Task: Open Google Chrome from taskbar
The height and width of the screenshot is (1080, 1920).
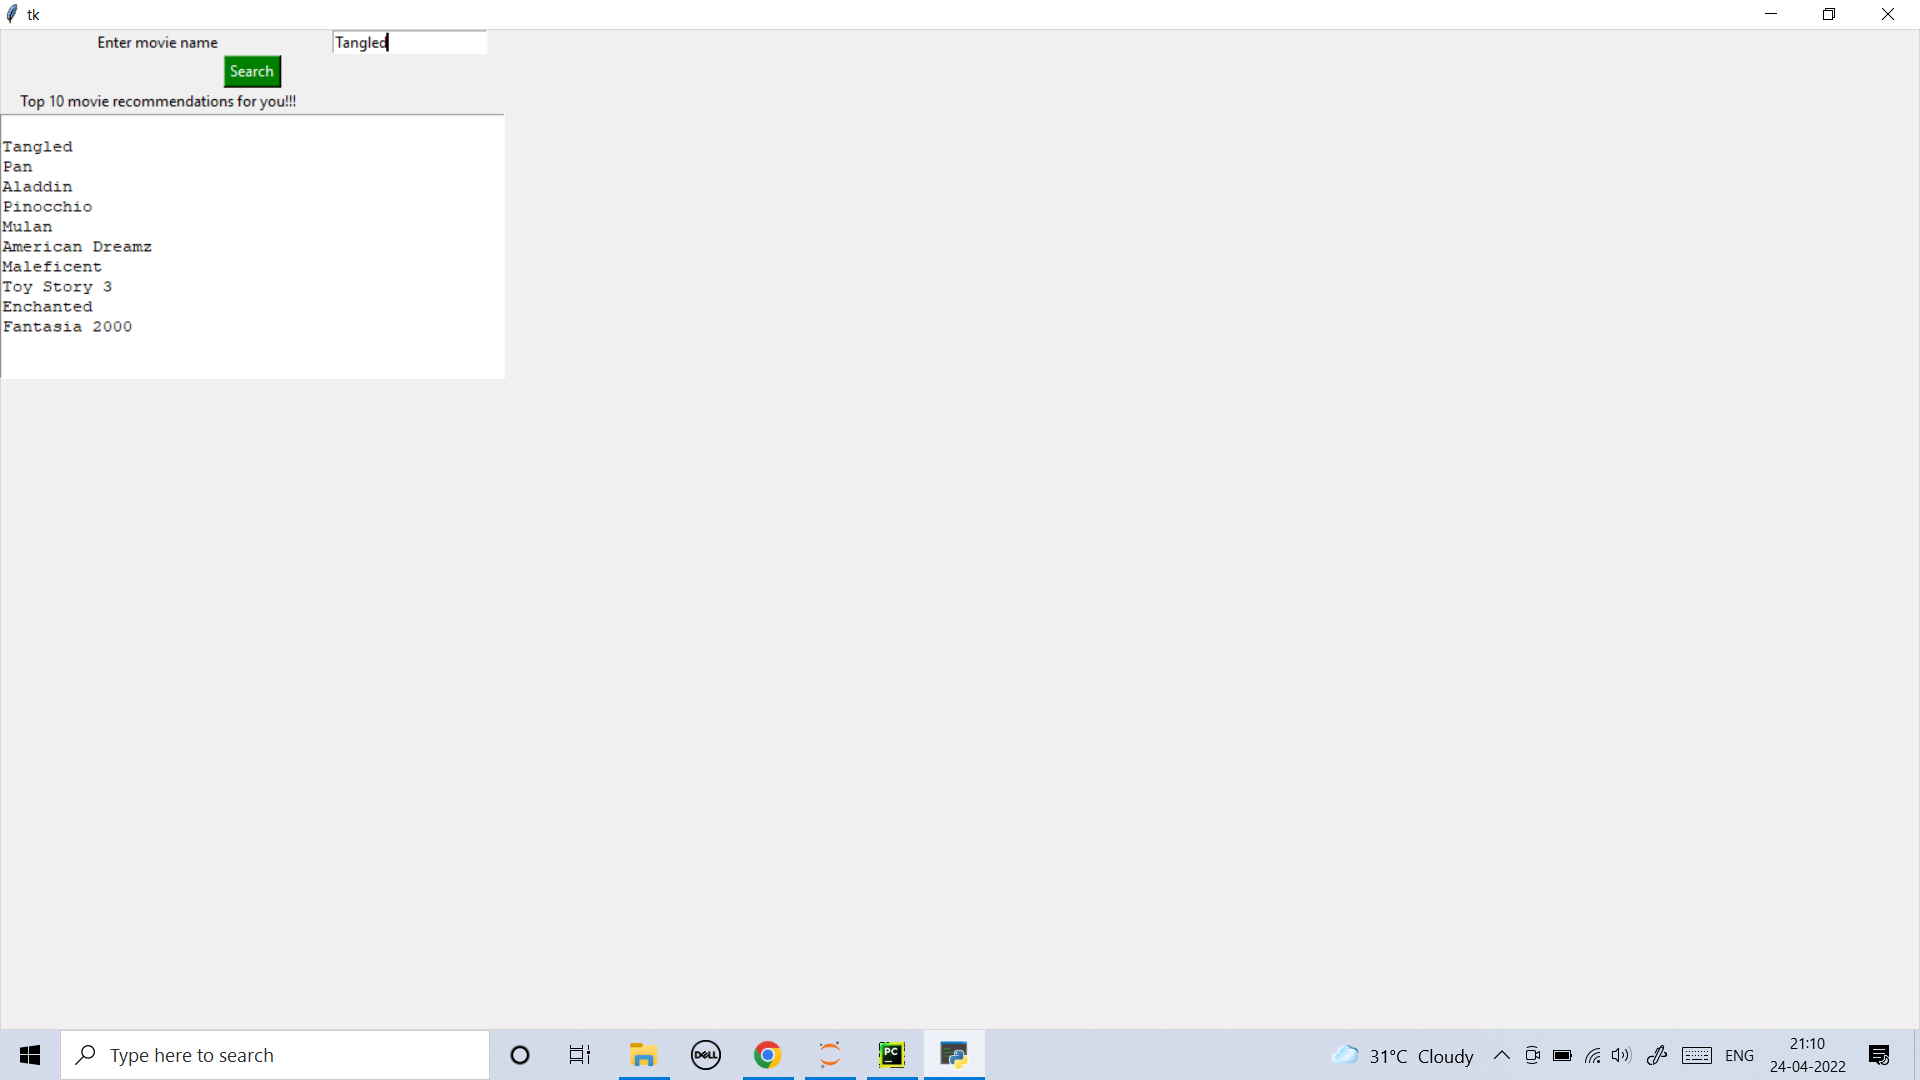Action: click(x=768, y=1055)
